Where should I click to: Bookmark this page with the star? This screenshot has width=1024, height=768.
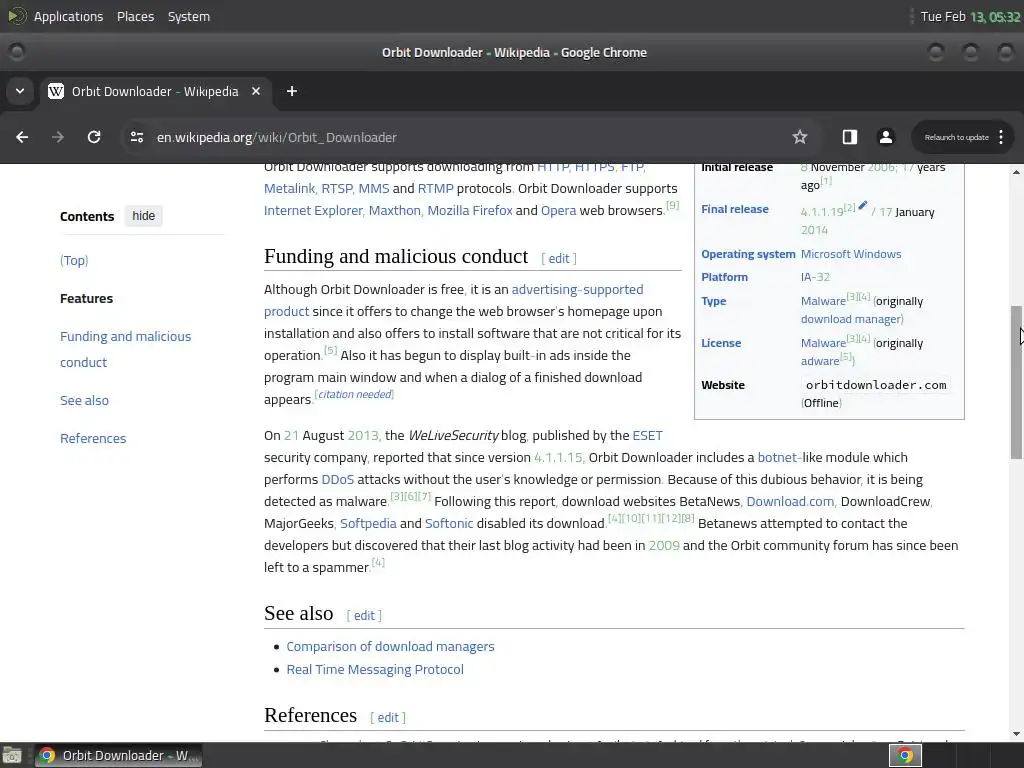click(x=799, y=137)
